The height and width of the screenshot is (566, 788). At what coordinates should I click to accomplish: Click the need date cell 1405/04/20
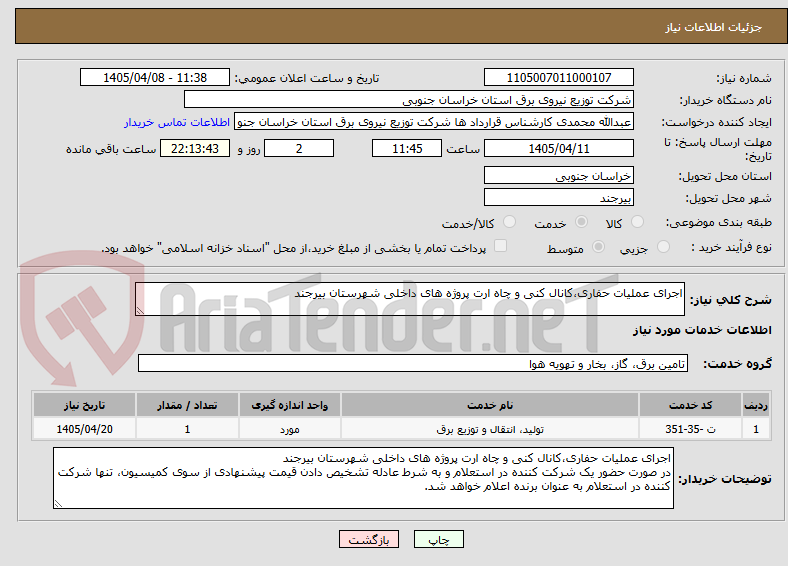(84, 429)
